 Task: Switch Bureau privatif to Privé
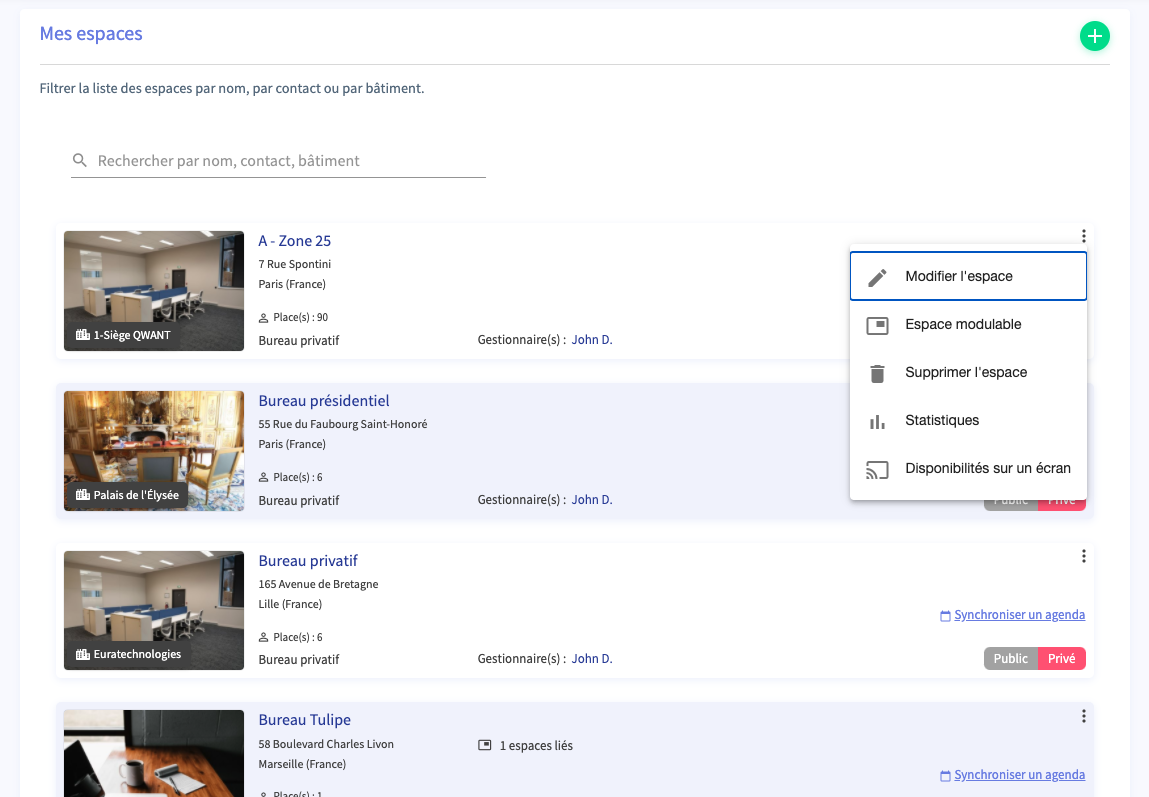pos(1063,658)
